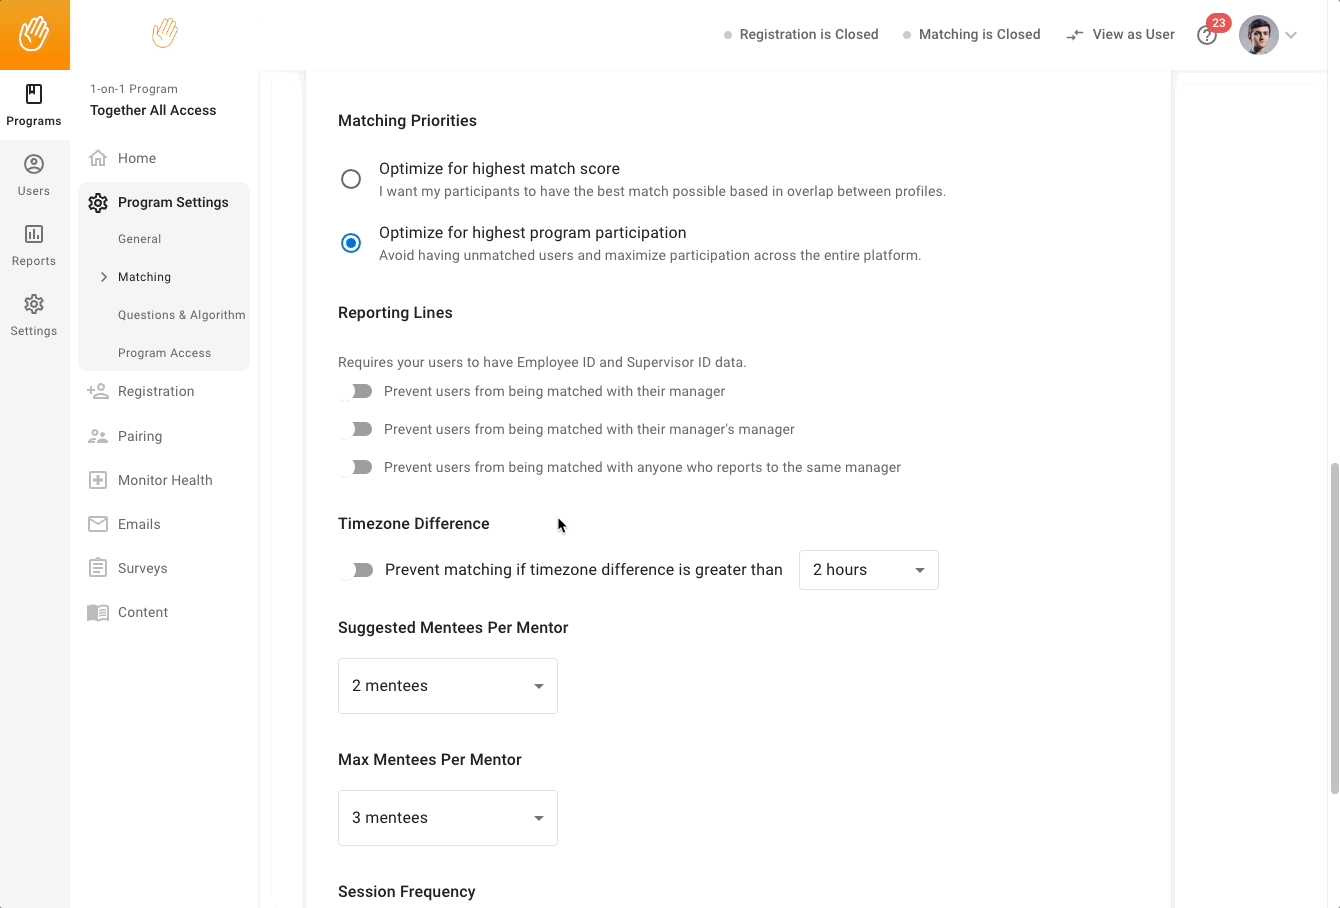Screen dimensions: 1340x908
Task: Click the help question mark with 23 notifications
Action: click(1207, 34)
